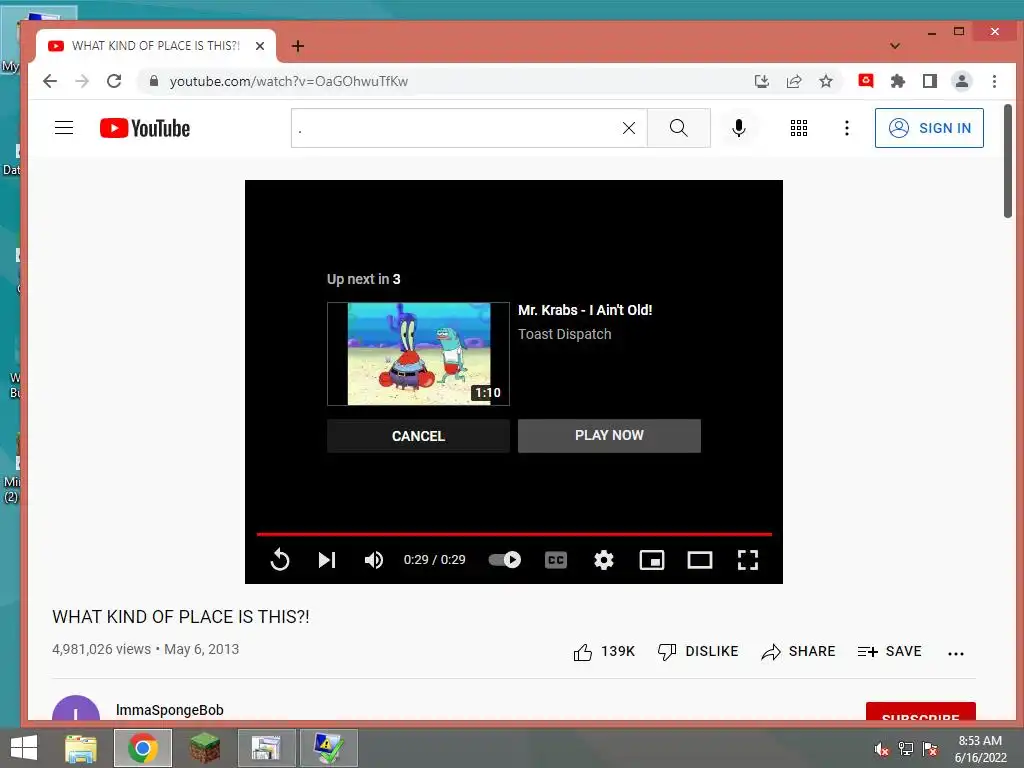
Task: Skip to the next video
Action: 327,560
